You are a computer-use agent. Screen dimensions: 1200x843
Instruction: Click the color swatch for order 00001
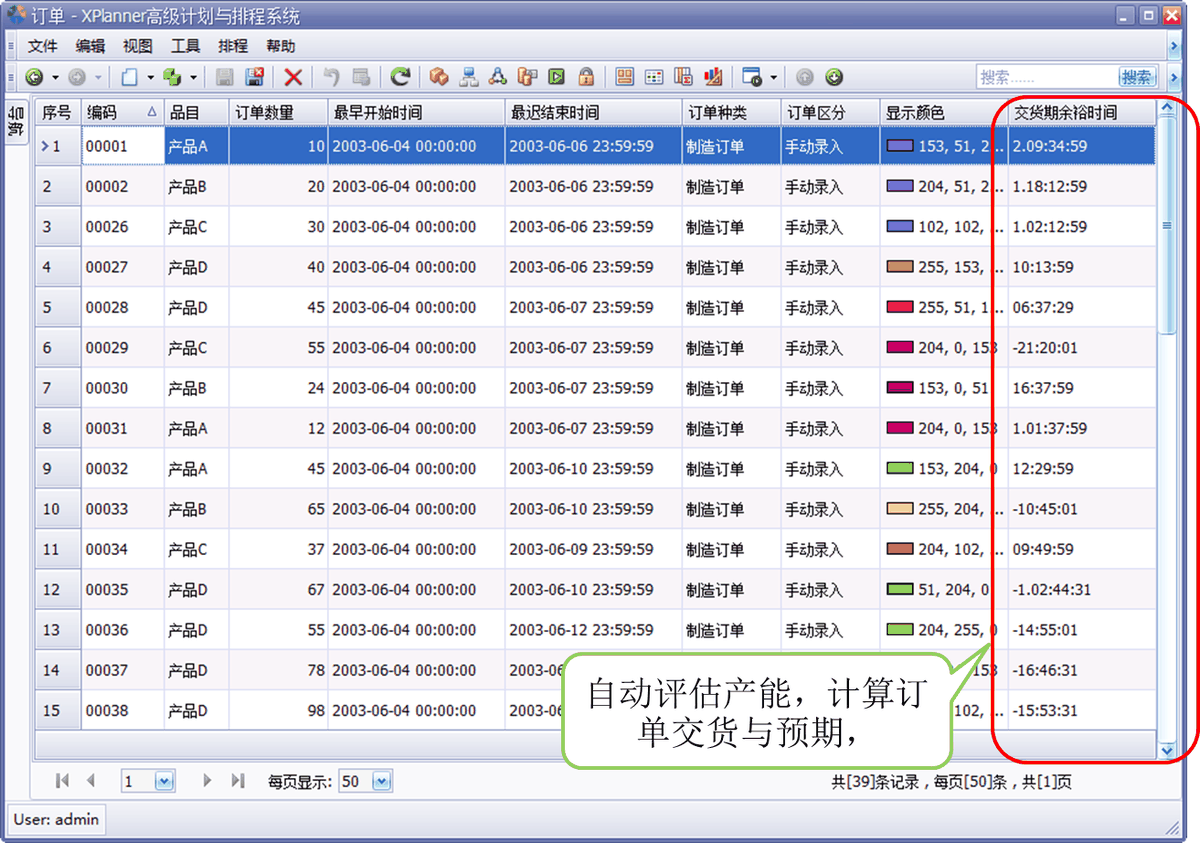(x=900, y=146)
